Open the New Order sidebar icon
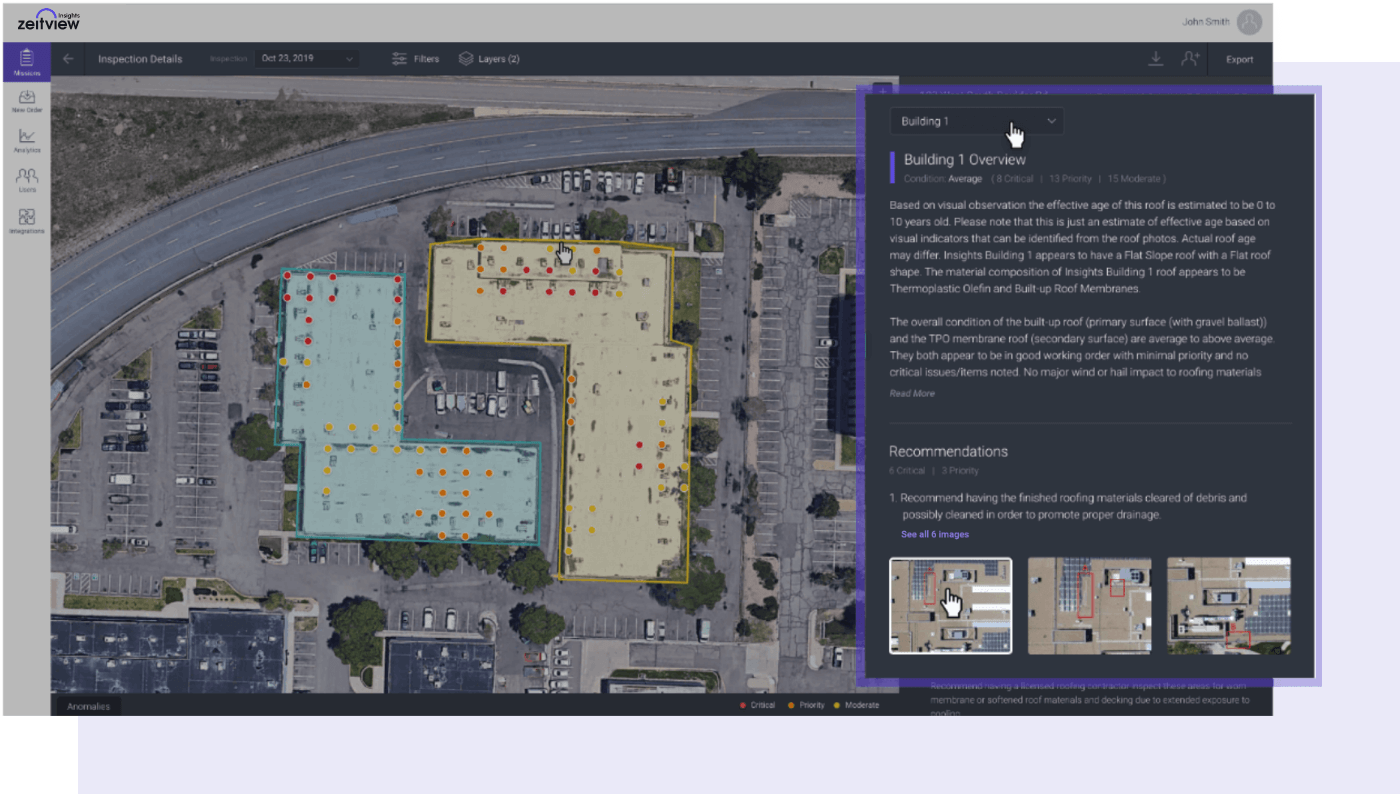This screenshot has height=794, width=1400. (x=27, y=102)
